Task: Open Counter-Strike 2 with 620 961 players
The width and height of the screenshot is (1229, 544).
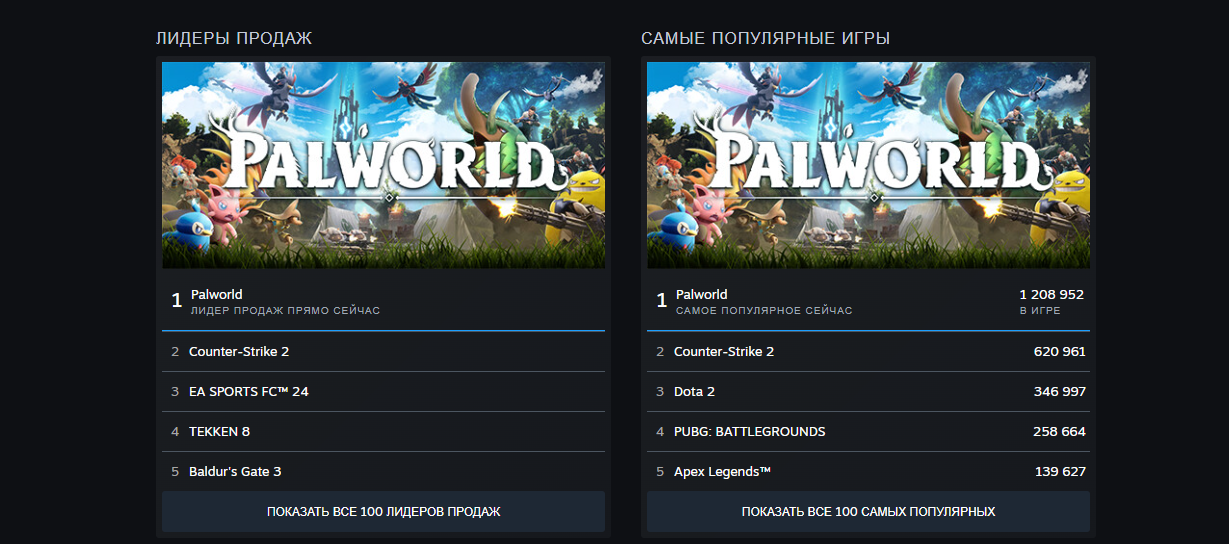Action: (868, 352)
